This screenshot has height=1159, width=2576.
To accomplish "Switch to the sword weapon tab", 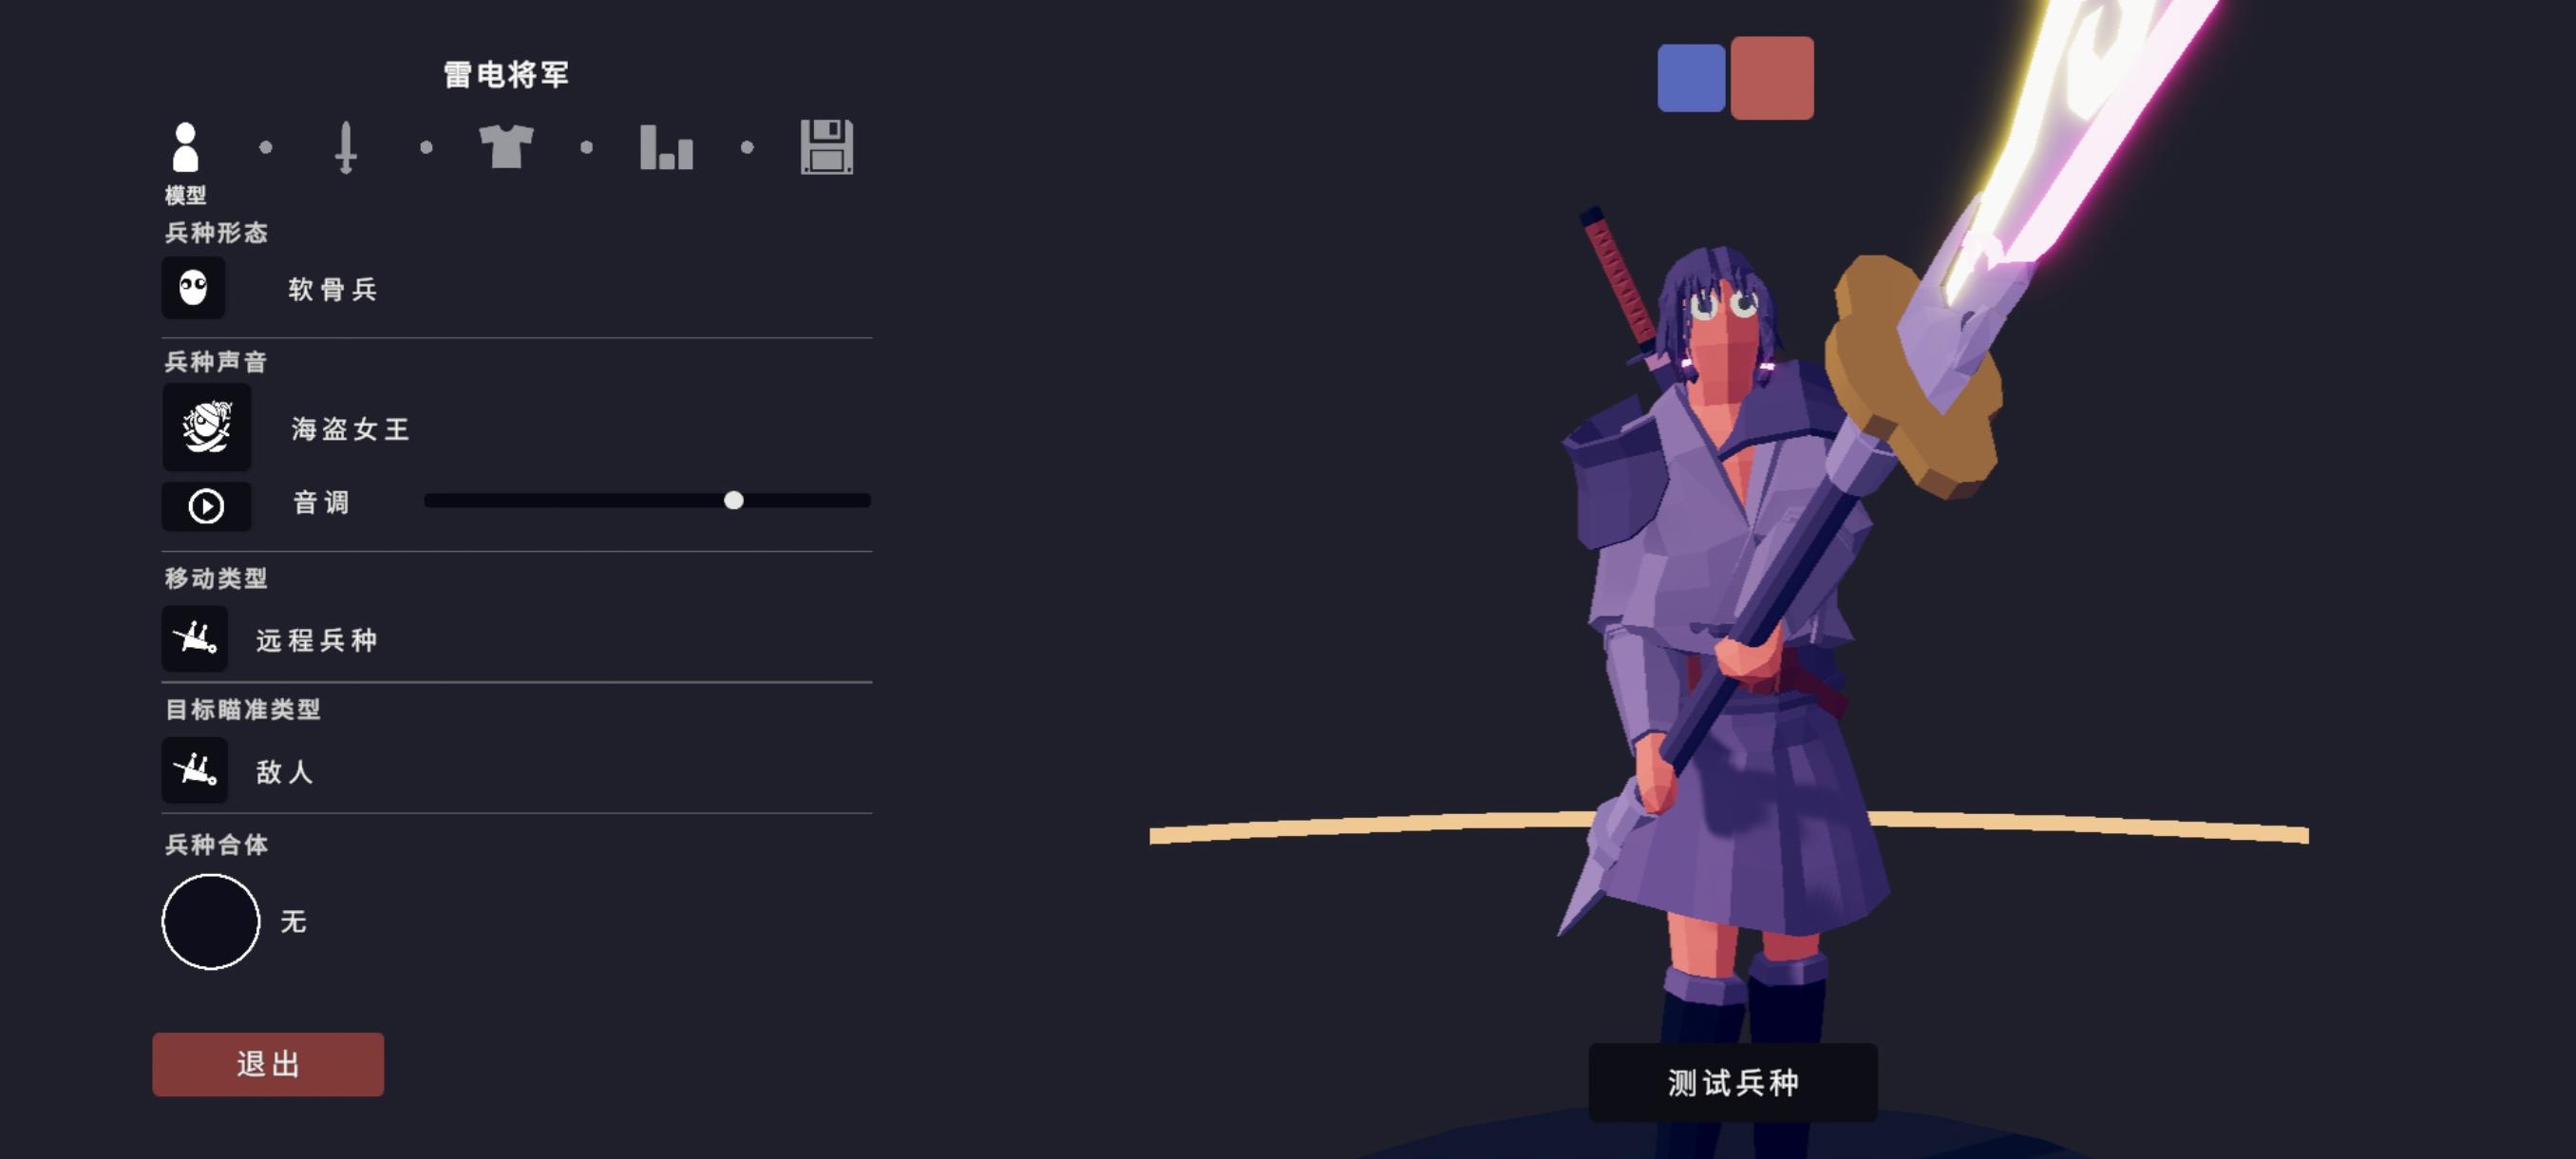I will point(346,147).
